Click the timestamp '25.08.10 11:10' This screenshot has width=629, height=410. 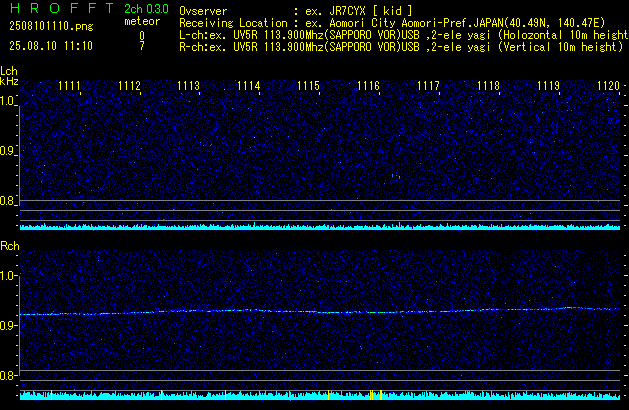(x=51, y=46)
